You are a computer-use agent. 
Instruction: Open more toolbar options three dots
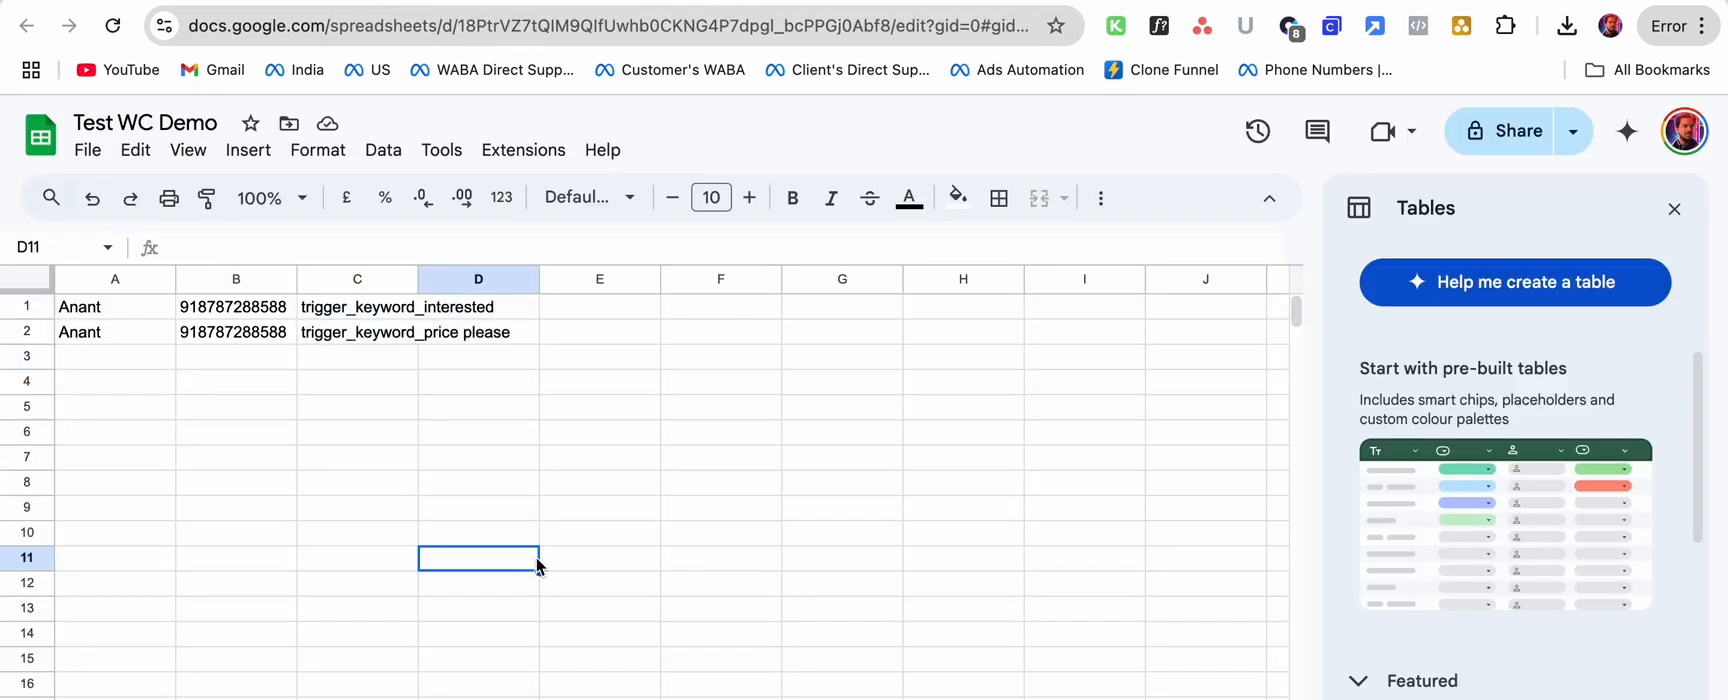coord(1100,198)
